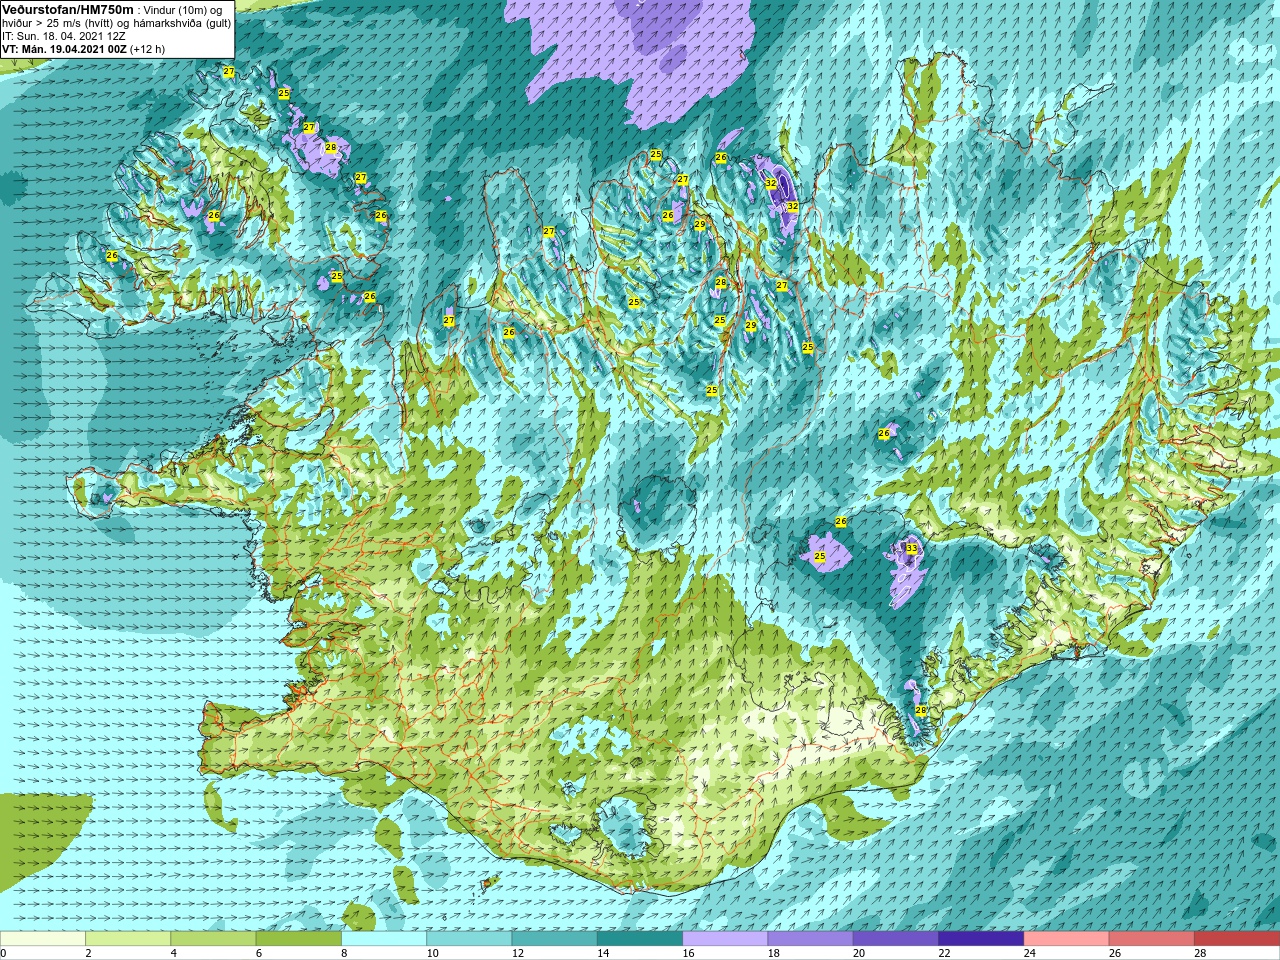Image resolution: width=1280 pixels, height=960 pixels.
Task: Click the legend tick label 16
Action: pos(688,953)
